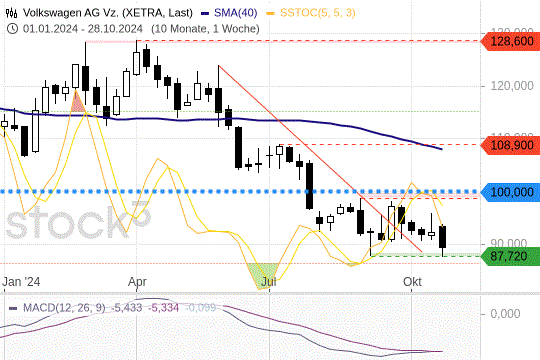Click the green oversold stochastic area near Jul
The image size is (540, 360).
pyautogui.click(x=264, y=275)
